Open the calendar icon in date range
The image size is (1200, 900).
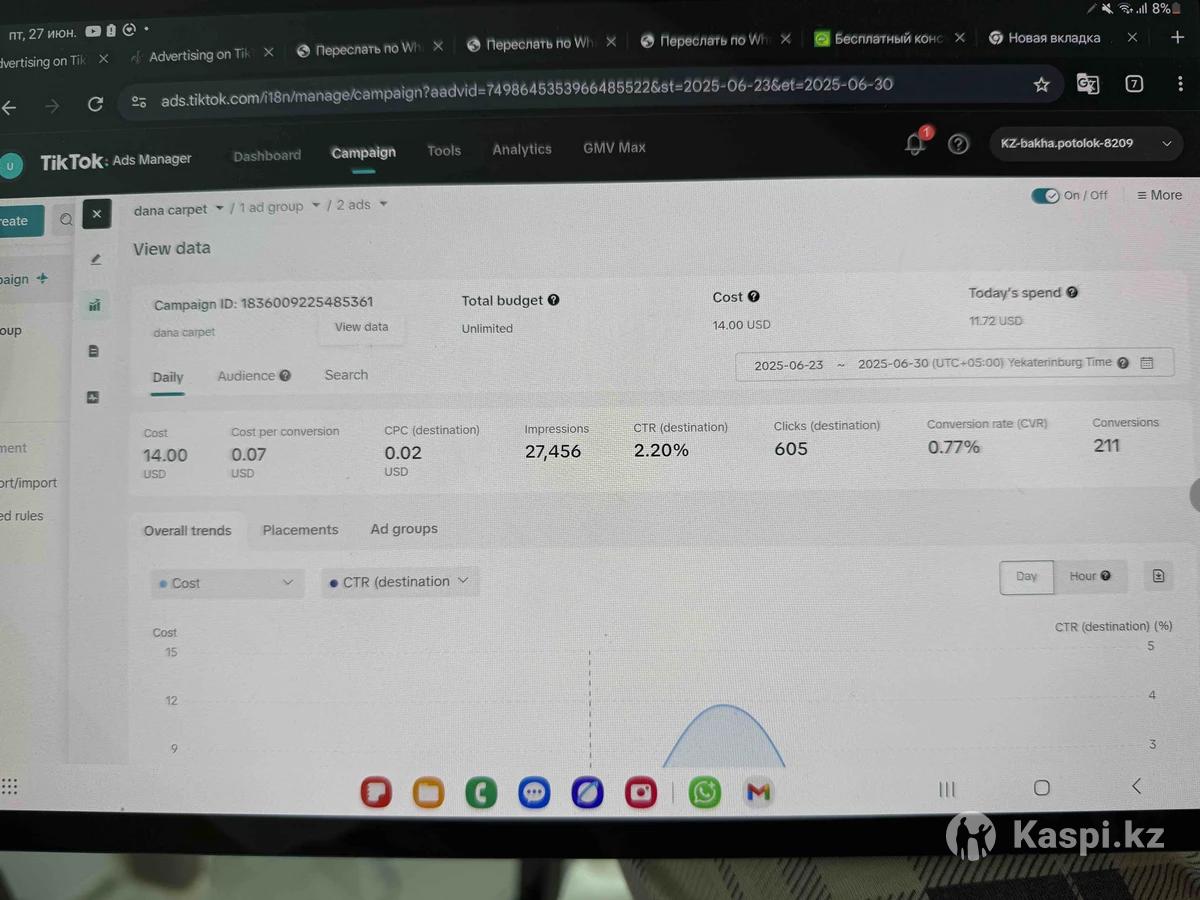pyautogui.click(x=1147, y=363)
